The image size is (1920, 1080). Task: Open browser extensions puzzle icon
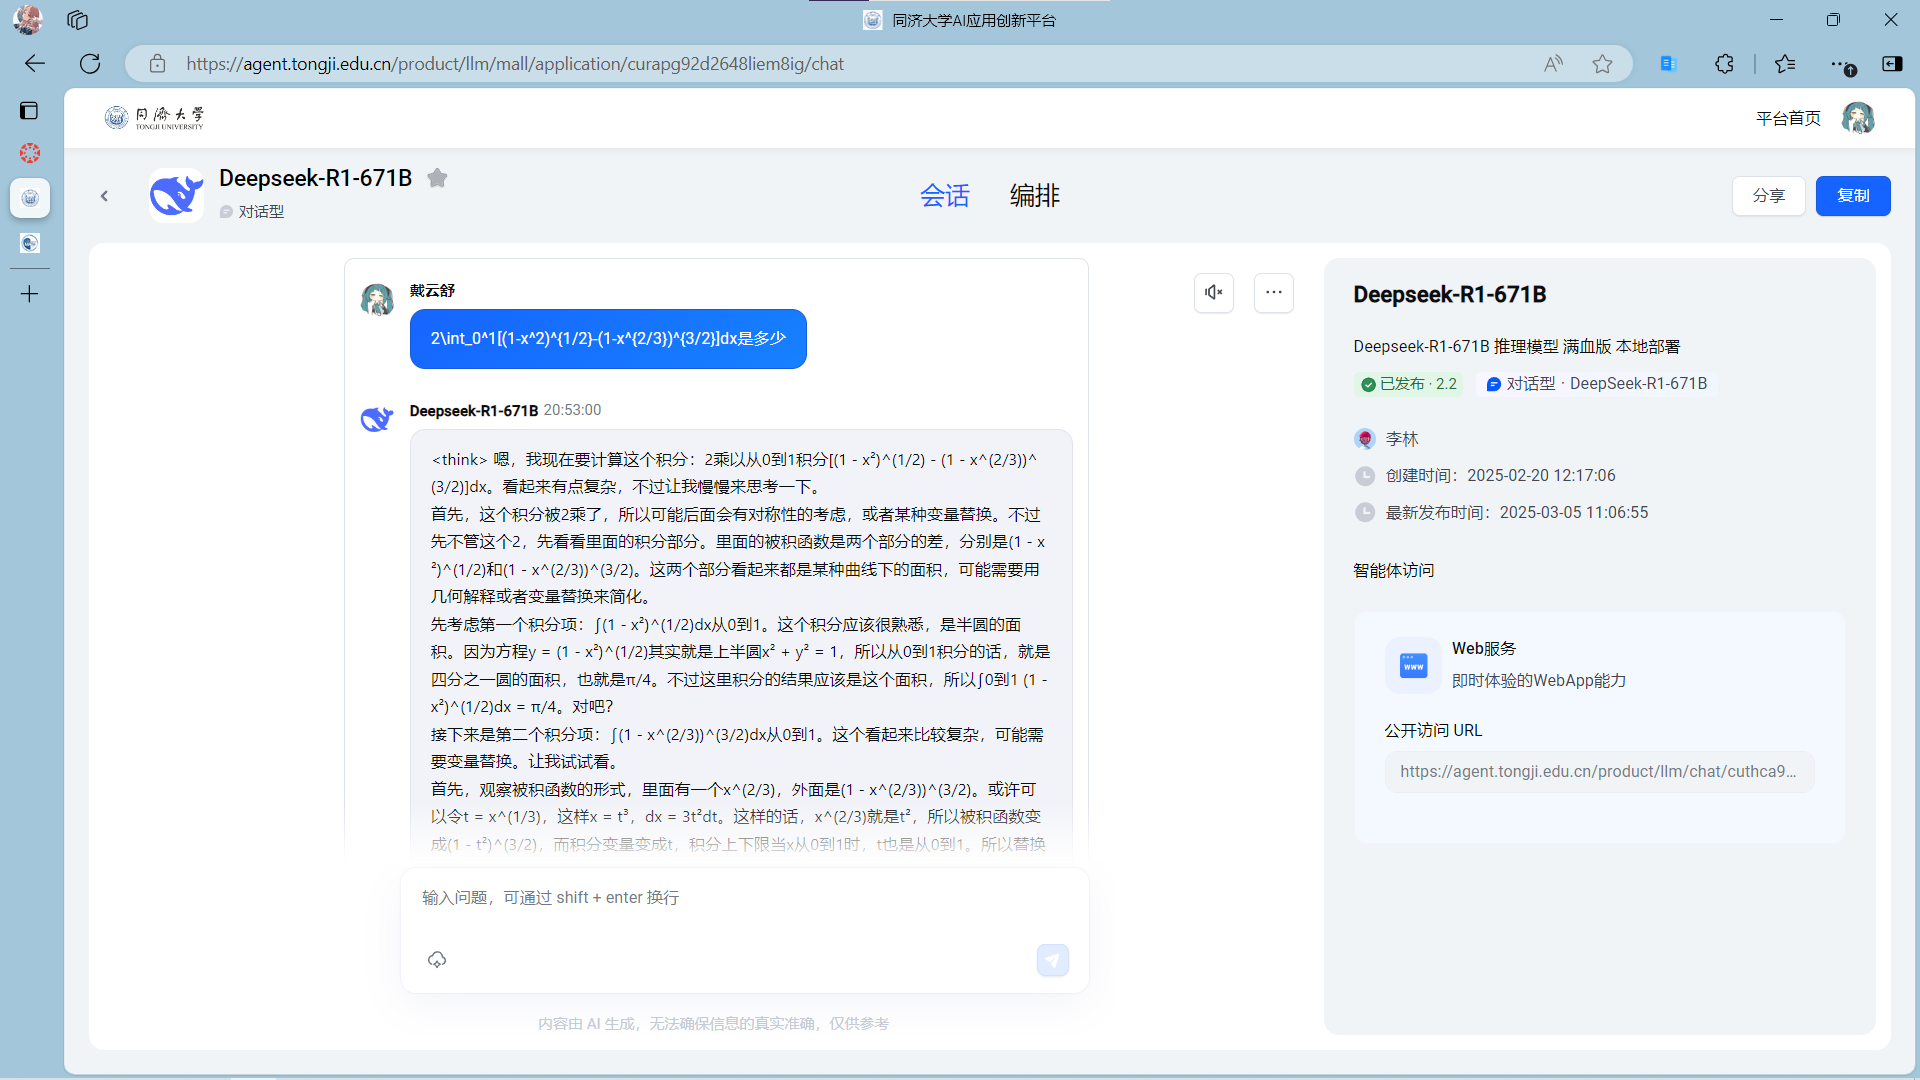[1724, 64]
